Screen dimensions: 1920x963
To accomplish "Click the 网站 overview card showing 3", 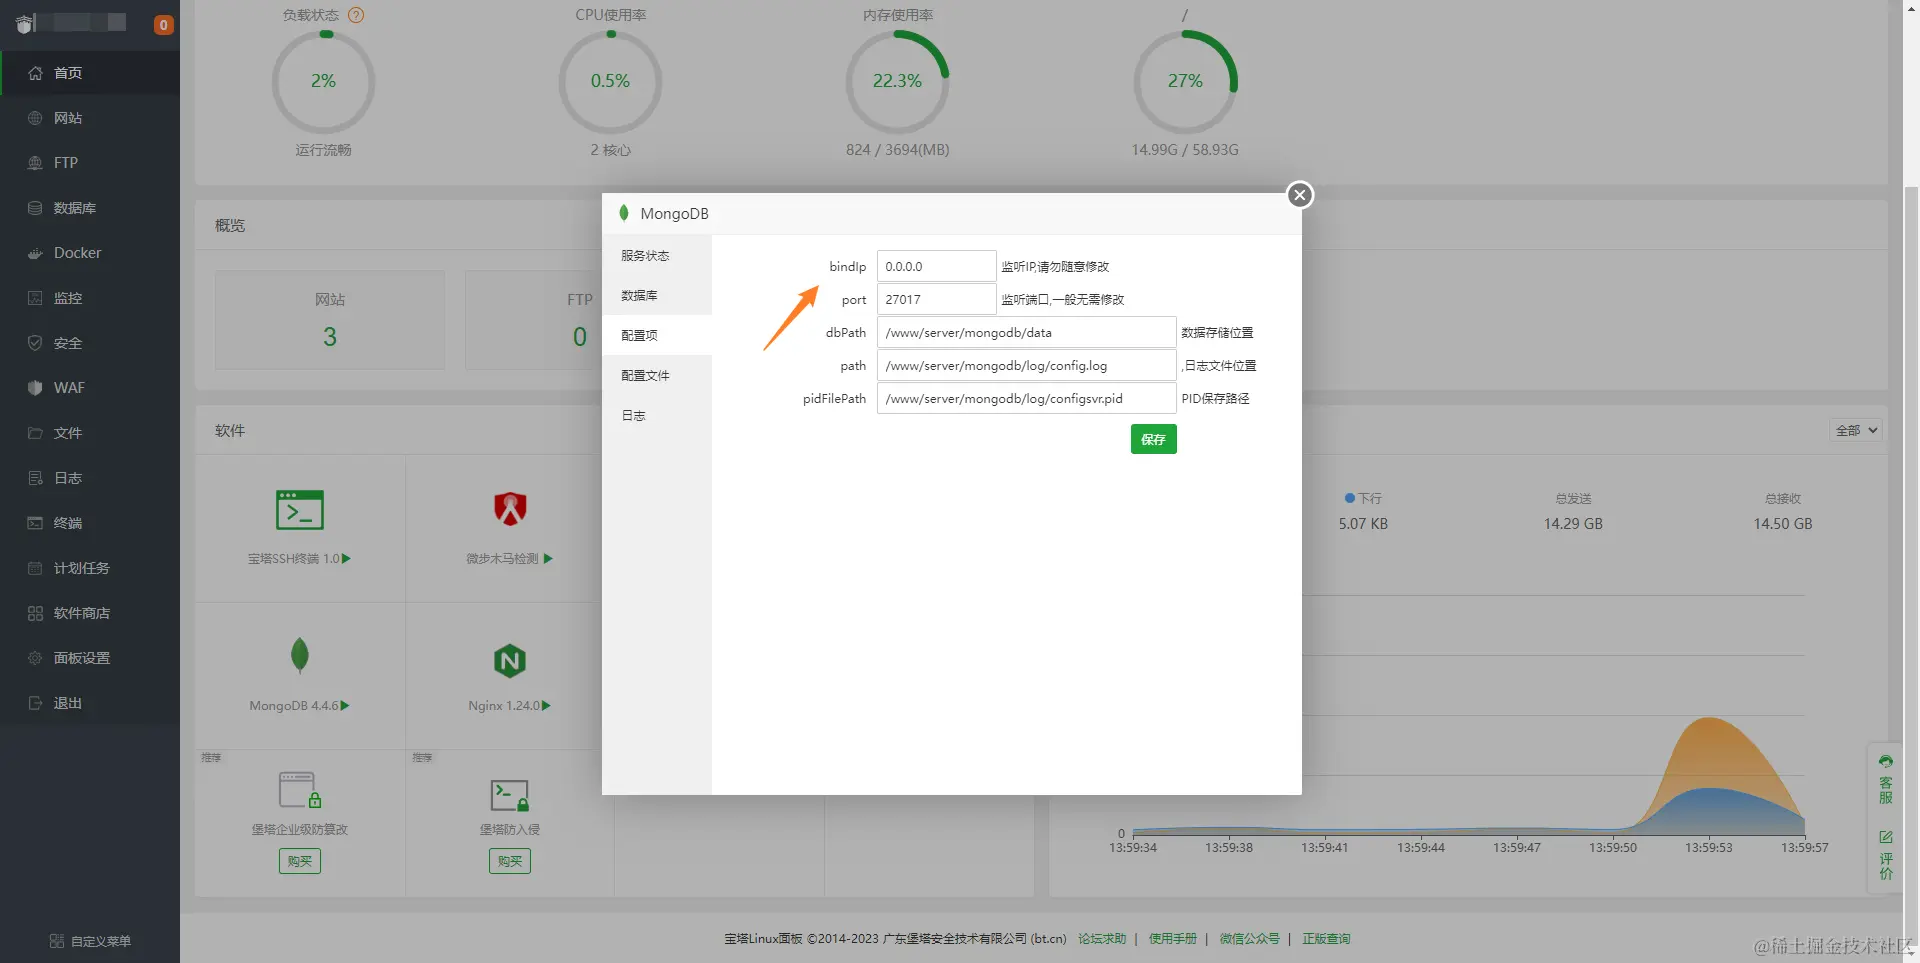I will (x=330, y=320).
